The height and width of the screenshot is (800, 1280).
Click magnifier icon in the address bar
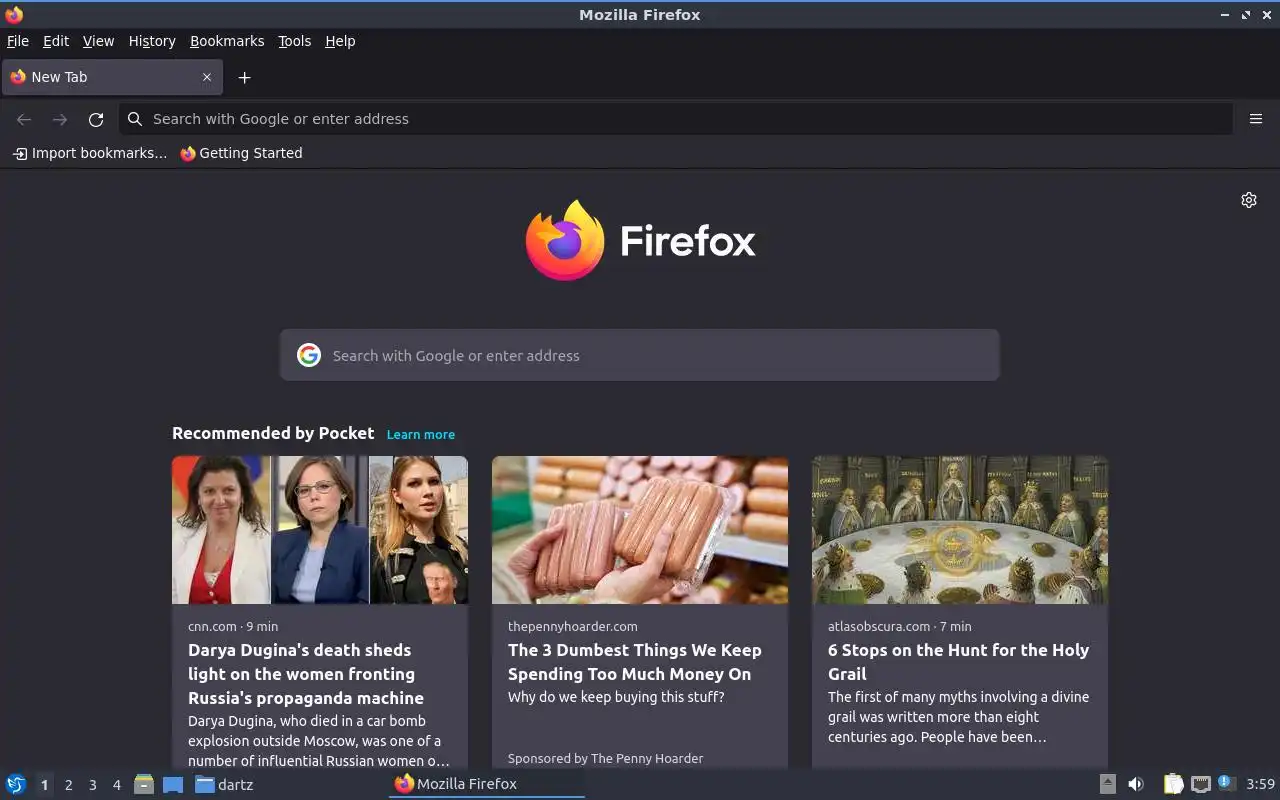pyautogui.click(x=135, y=119)
